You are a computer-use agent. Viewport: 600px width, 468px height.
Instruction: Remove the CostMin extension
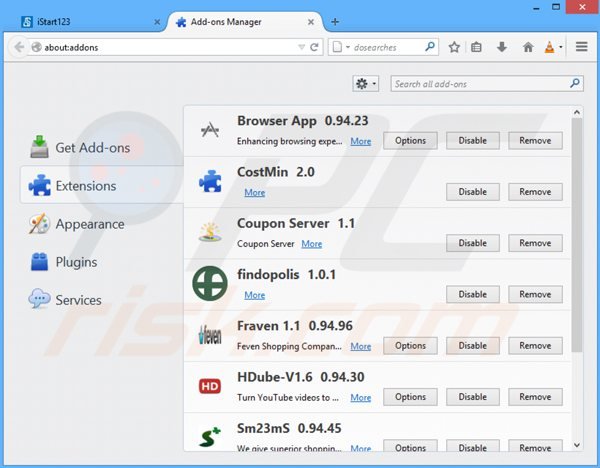click(x=535, y=192)
